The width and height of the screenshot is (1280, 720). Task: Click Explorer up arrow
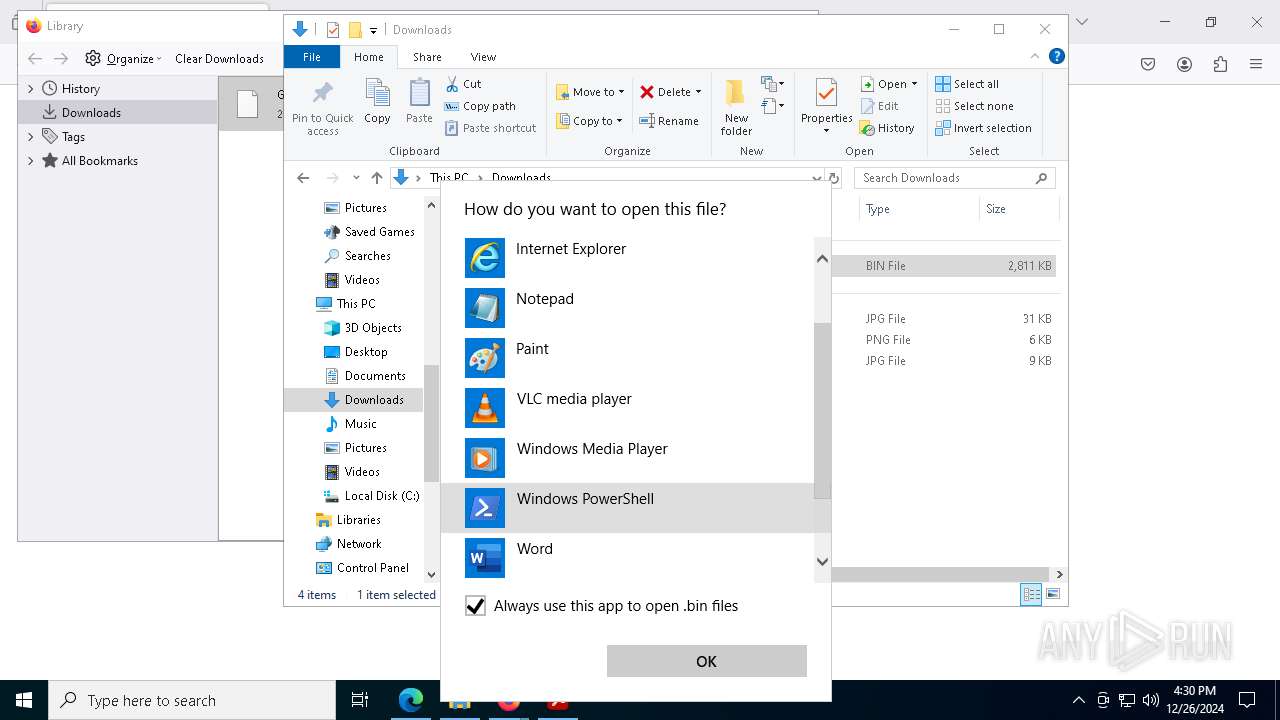tap(376, 178)
